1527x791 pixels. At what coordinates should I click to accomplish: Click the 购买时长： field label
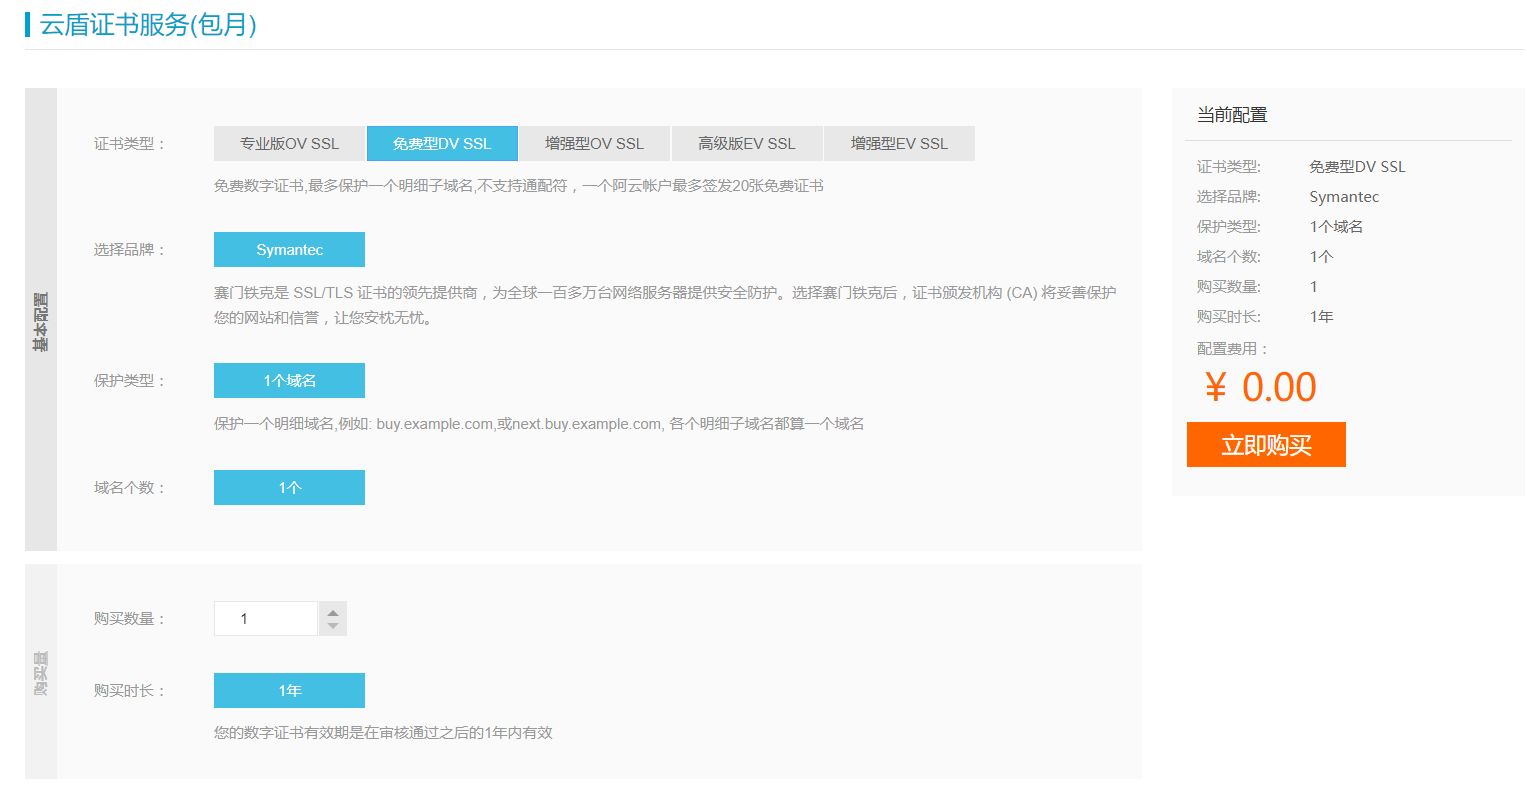coord(130,691)
